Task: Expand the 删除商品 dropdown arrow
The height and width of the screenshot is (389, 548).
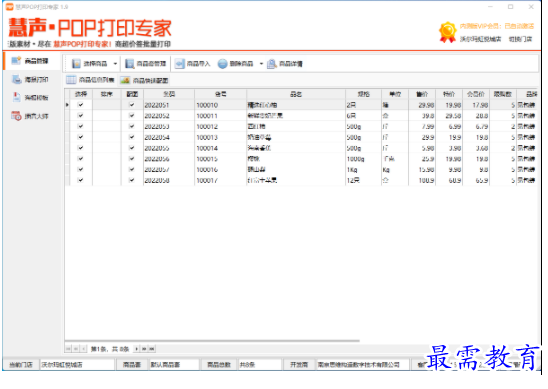Action: pyautogui.click(x=261, y=64)
